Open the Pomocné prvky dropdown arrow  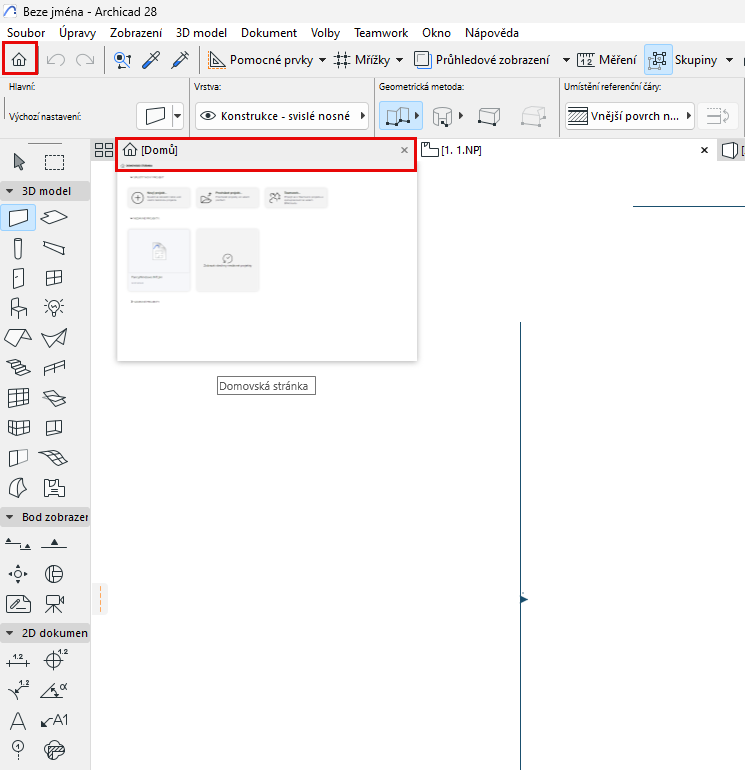point(323,60)
